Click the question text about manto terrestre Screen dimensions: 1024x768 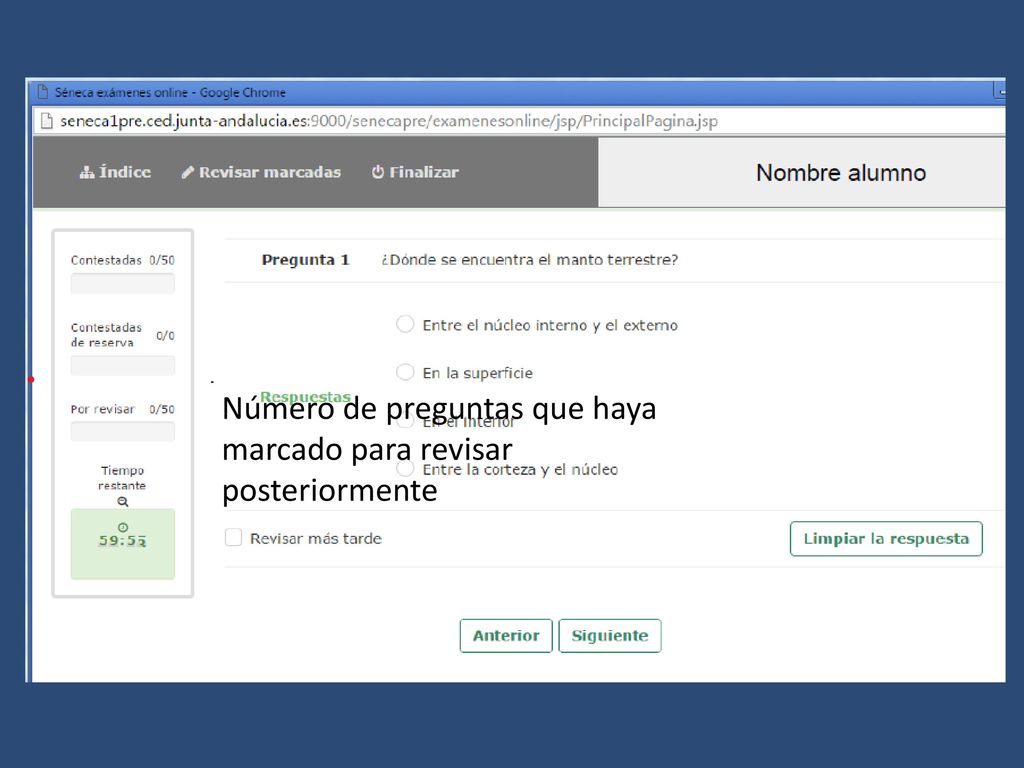click(530, 260)
